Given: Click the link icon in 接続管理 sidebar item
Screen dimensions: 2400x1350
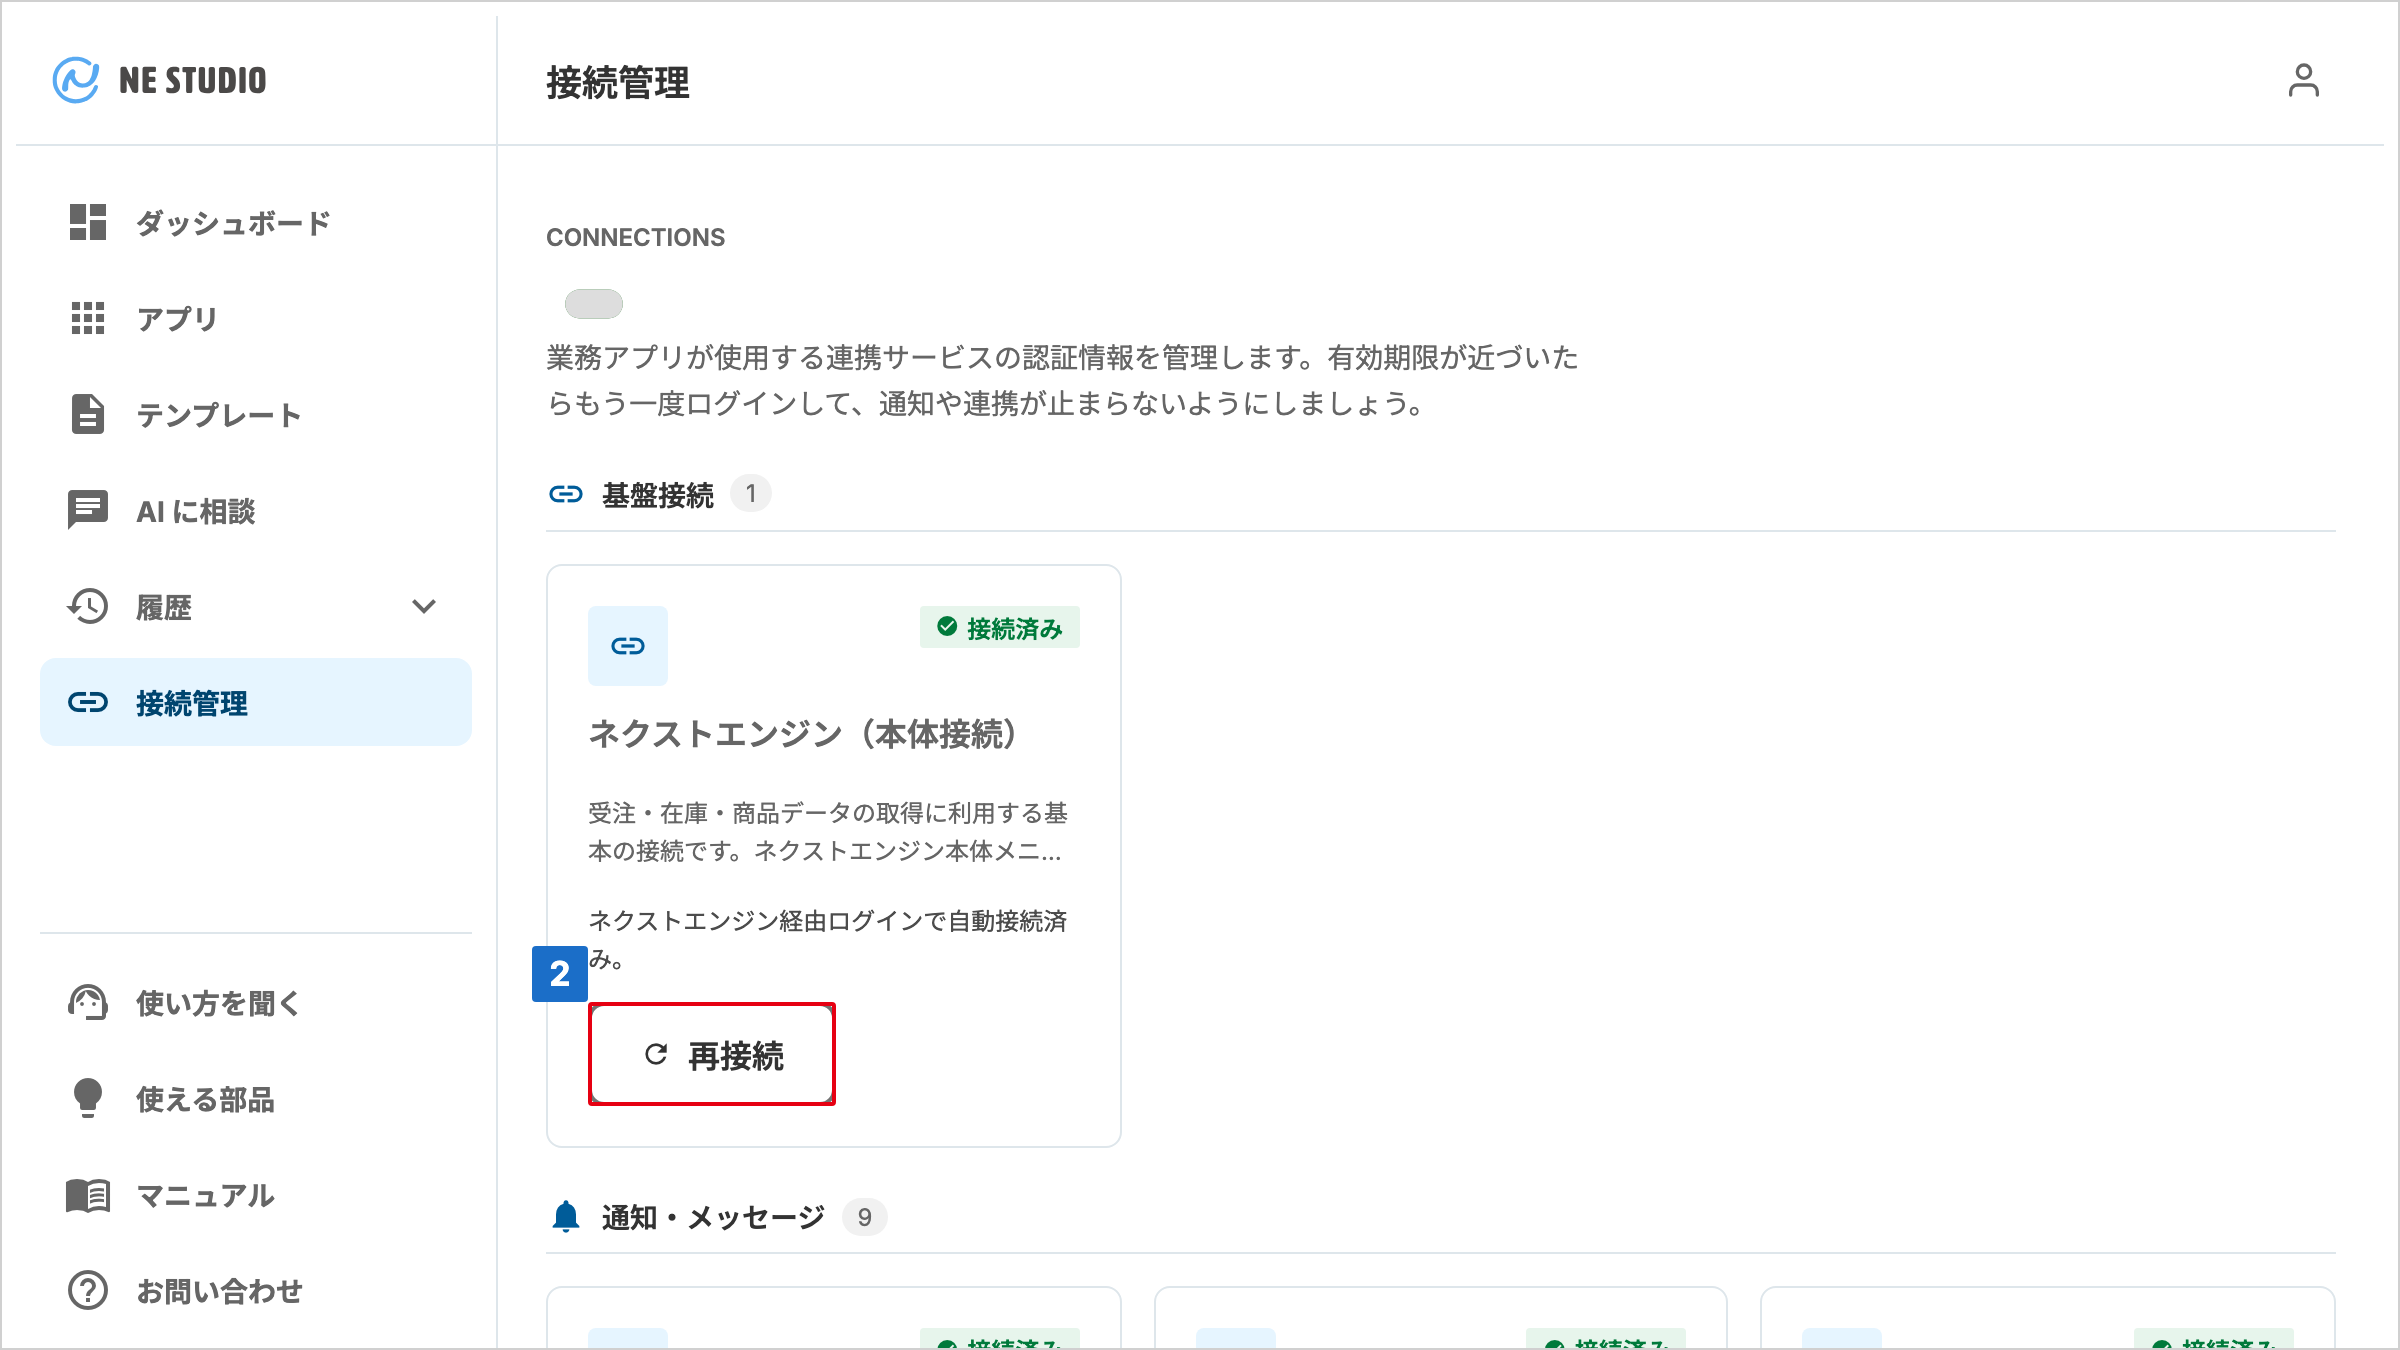Looking at the screenshot, I should click(88, 702).
